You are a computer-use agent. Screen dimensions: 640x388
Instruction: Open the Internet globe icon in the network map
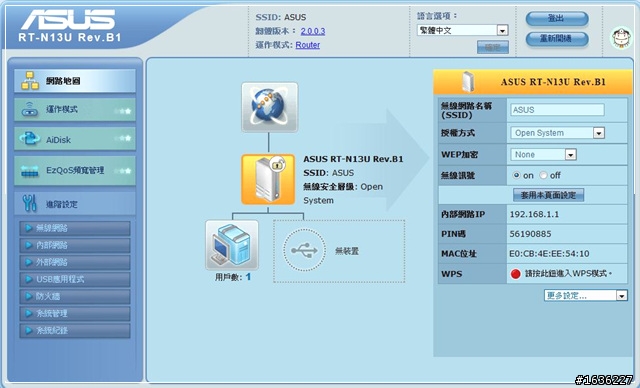(269, 107)
